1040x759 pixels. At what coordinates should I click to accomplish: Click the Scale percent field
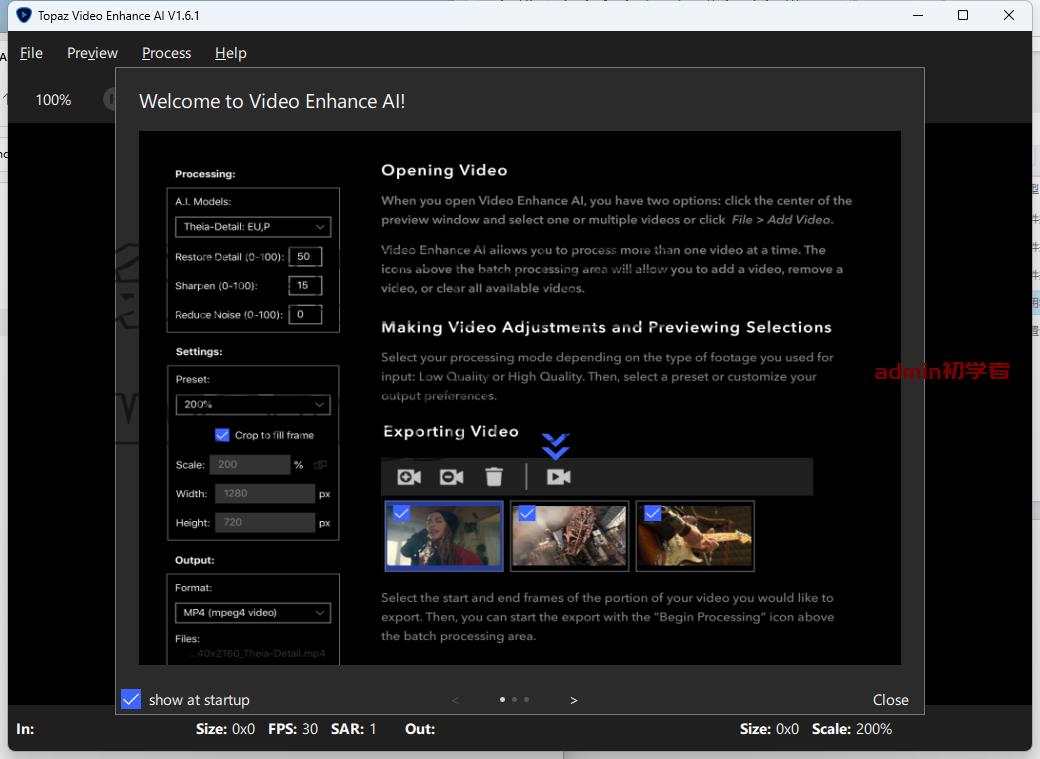[x=250, y=464]
